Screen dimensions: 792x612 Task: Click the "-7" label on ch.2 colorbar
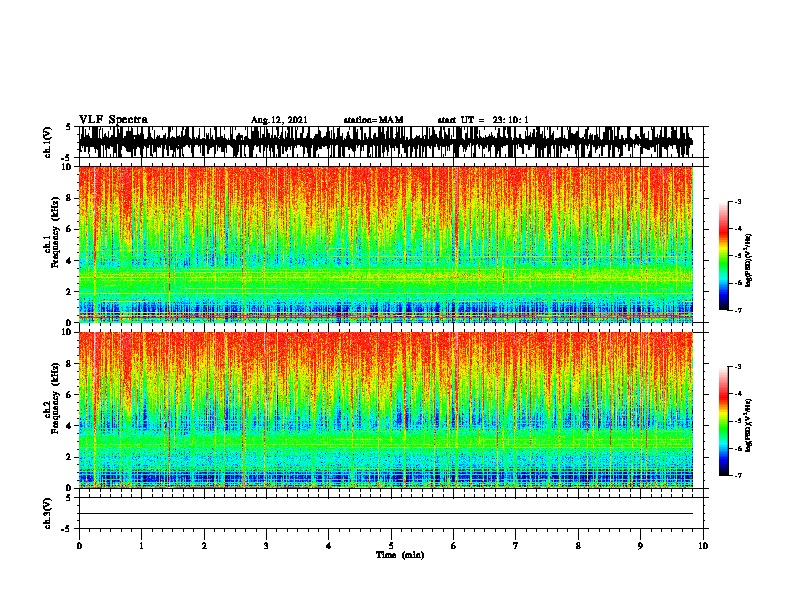point(738,475)
